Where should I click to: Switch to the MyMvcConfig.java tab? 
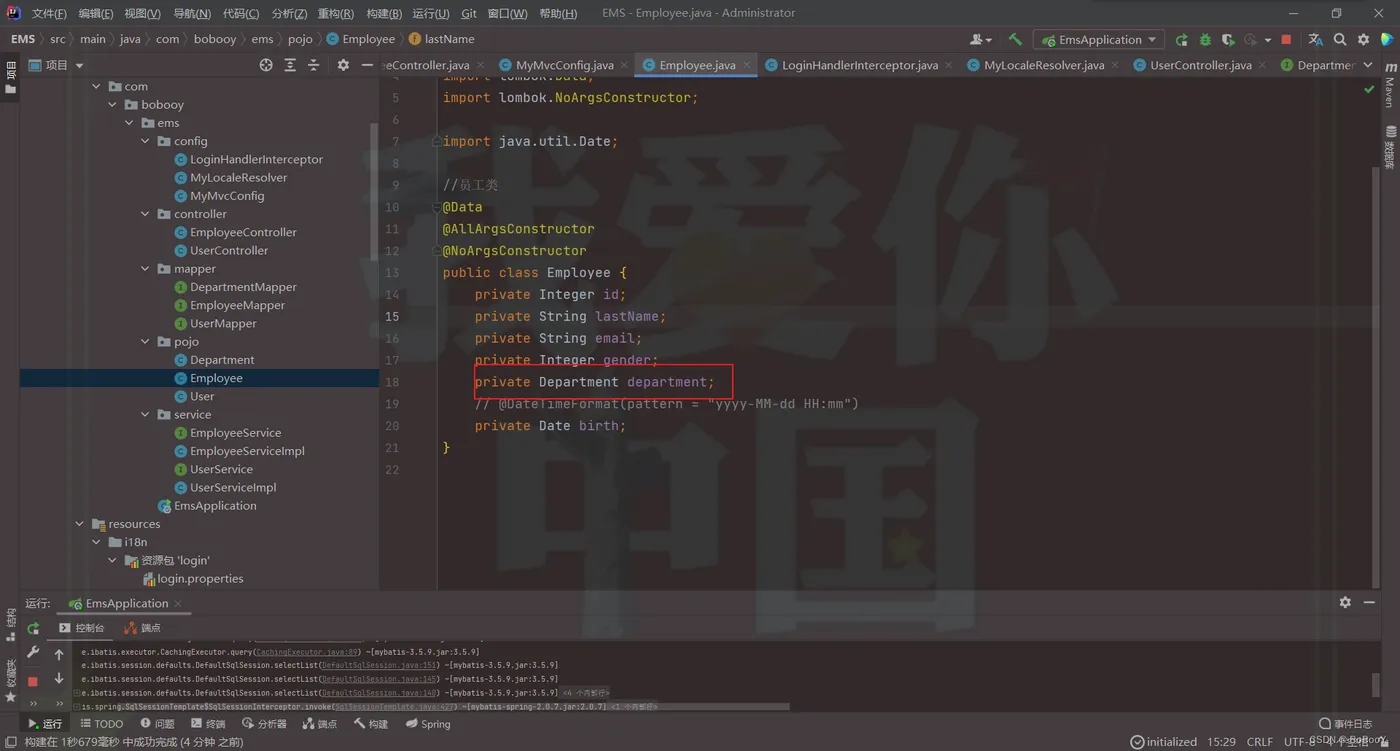[x=564, y=65]
